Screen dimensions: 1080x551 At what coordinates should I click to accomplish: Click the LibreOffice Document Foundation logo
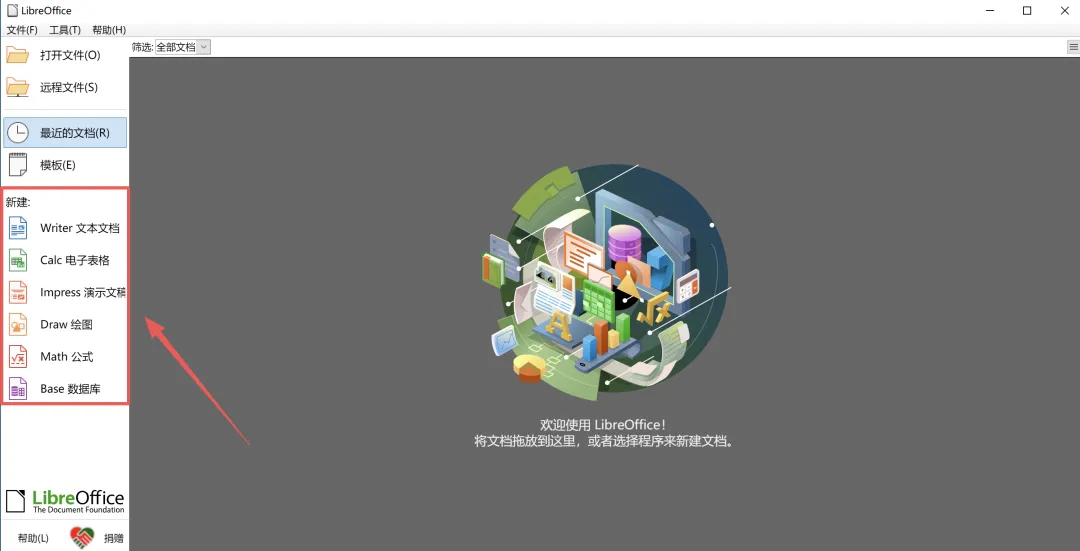[x=65, y=501]
